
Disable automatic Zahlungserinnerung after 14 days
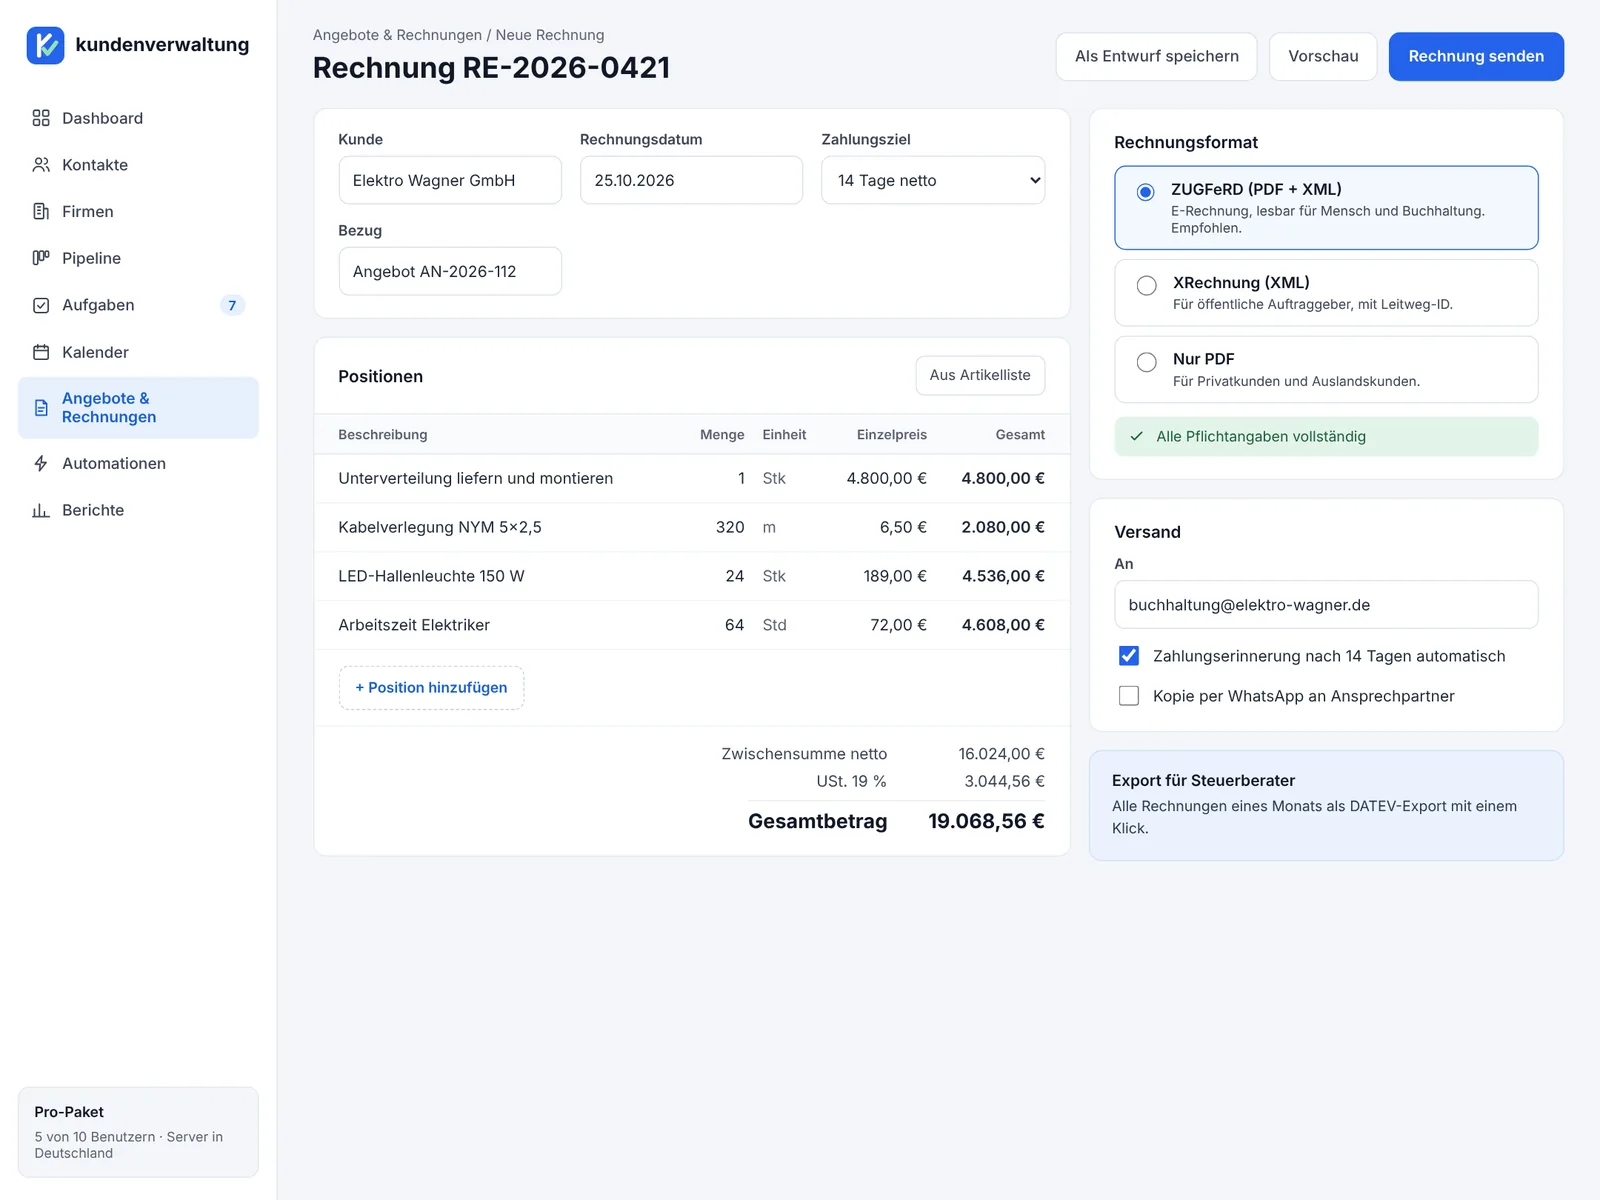click(1129, 656)
